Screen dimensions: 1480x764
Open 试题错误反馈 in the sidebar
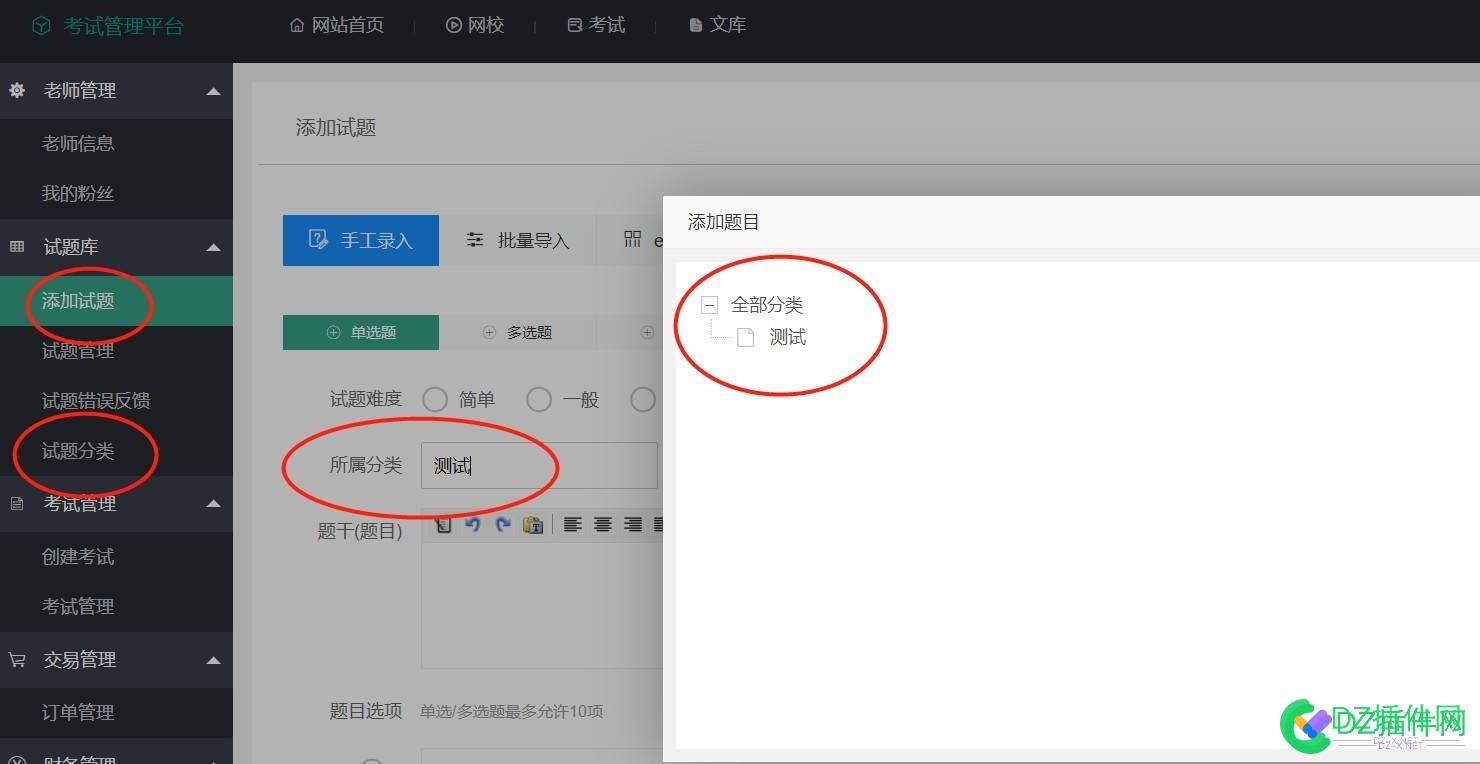96,401
